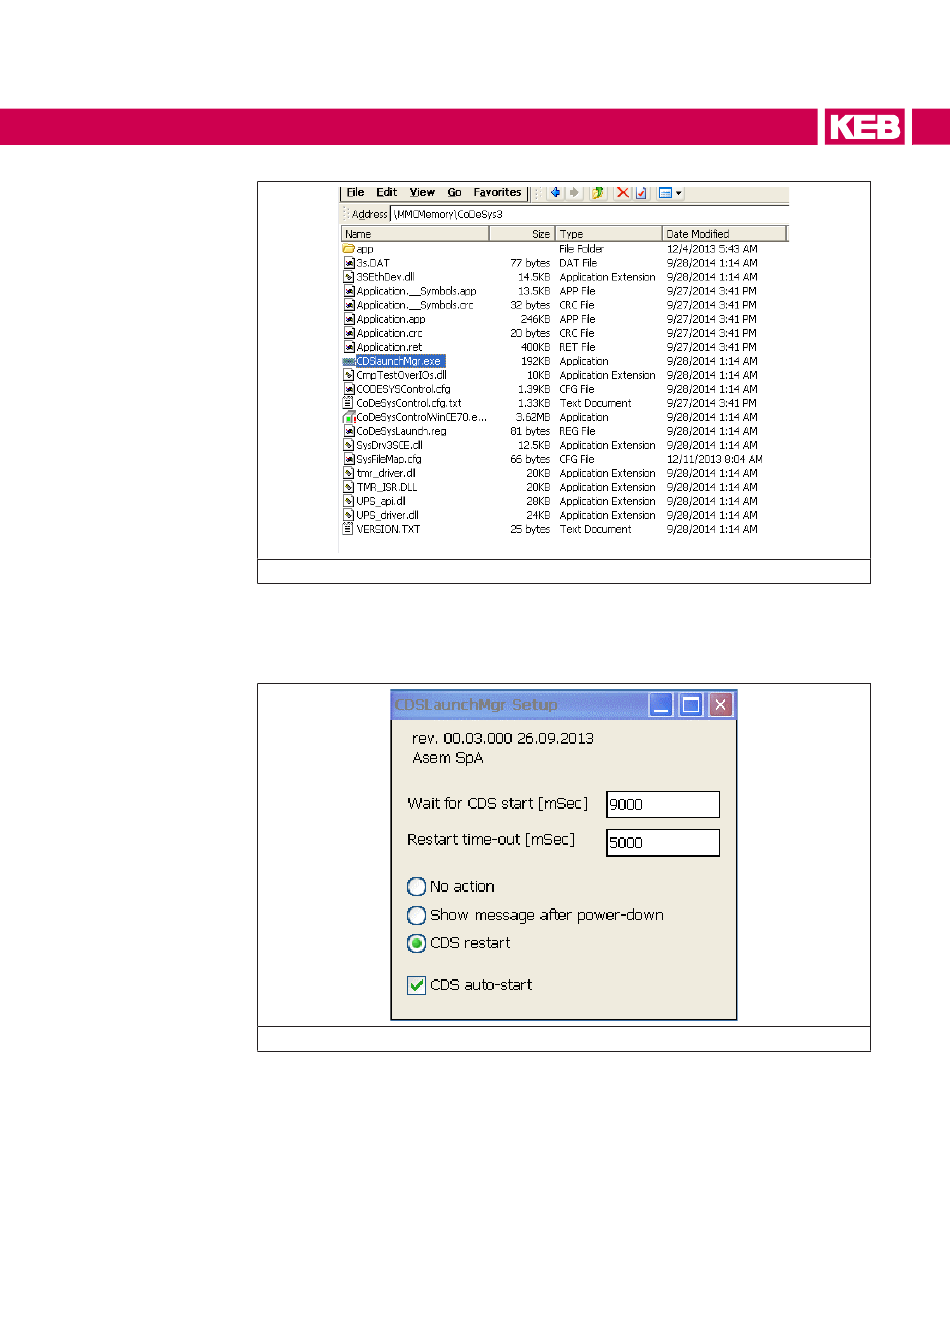The height and width of the screenshot is (1344, 950).
Task: Select the Application.crc file icon
Action: point(349,333)
